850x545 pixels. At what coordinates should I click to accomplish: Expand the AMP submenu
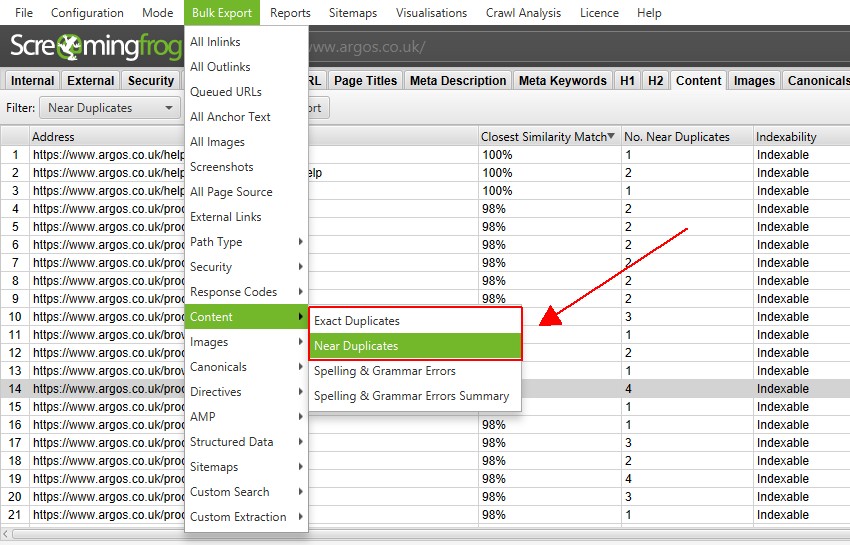click(x=246, y=416)
